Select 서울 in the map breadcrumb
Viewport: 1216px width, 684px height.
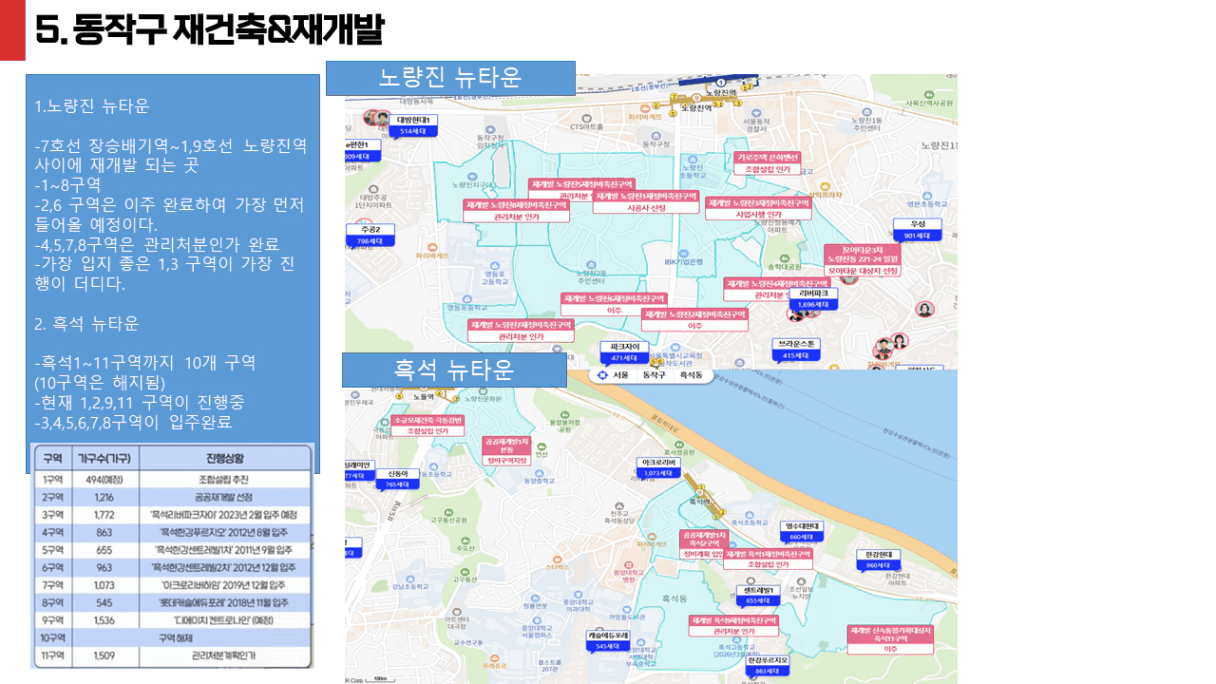(620, 375)
